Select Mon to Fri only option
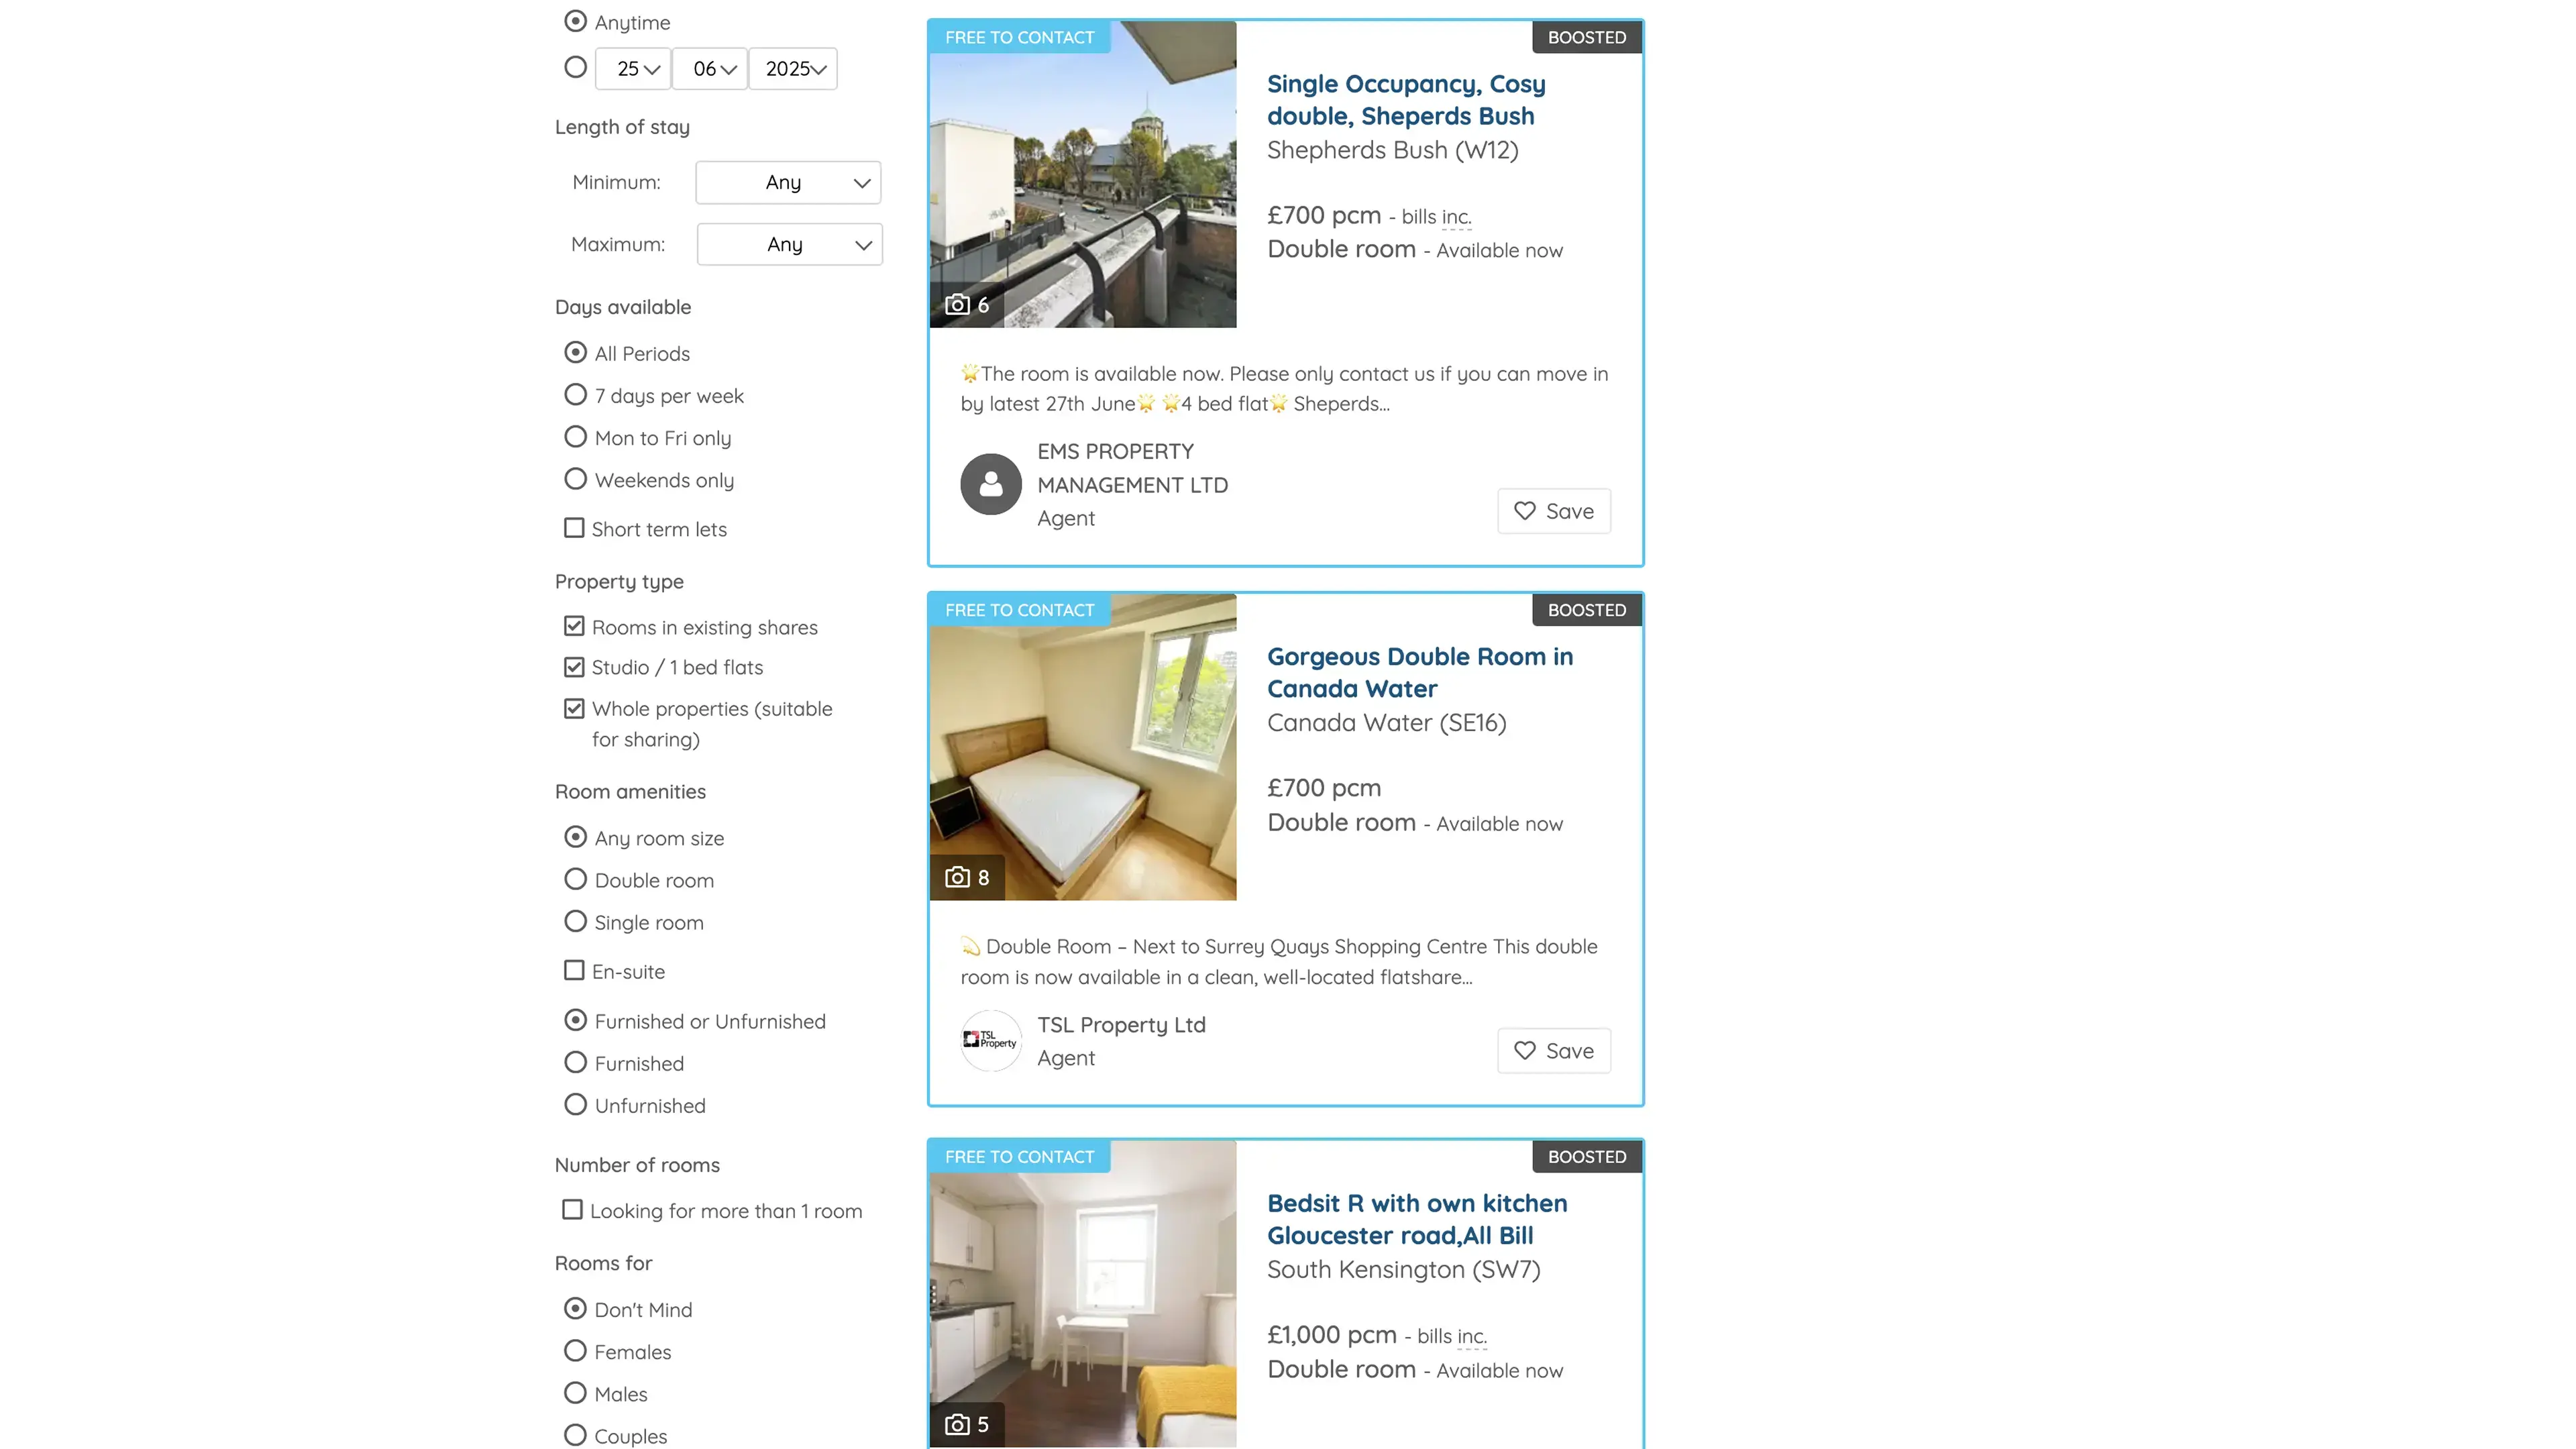Screen dimensions: 2576x1449 tap(575, 438)
